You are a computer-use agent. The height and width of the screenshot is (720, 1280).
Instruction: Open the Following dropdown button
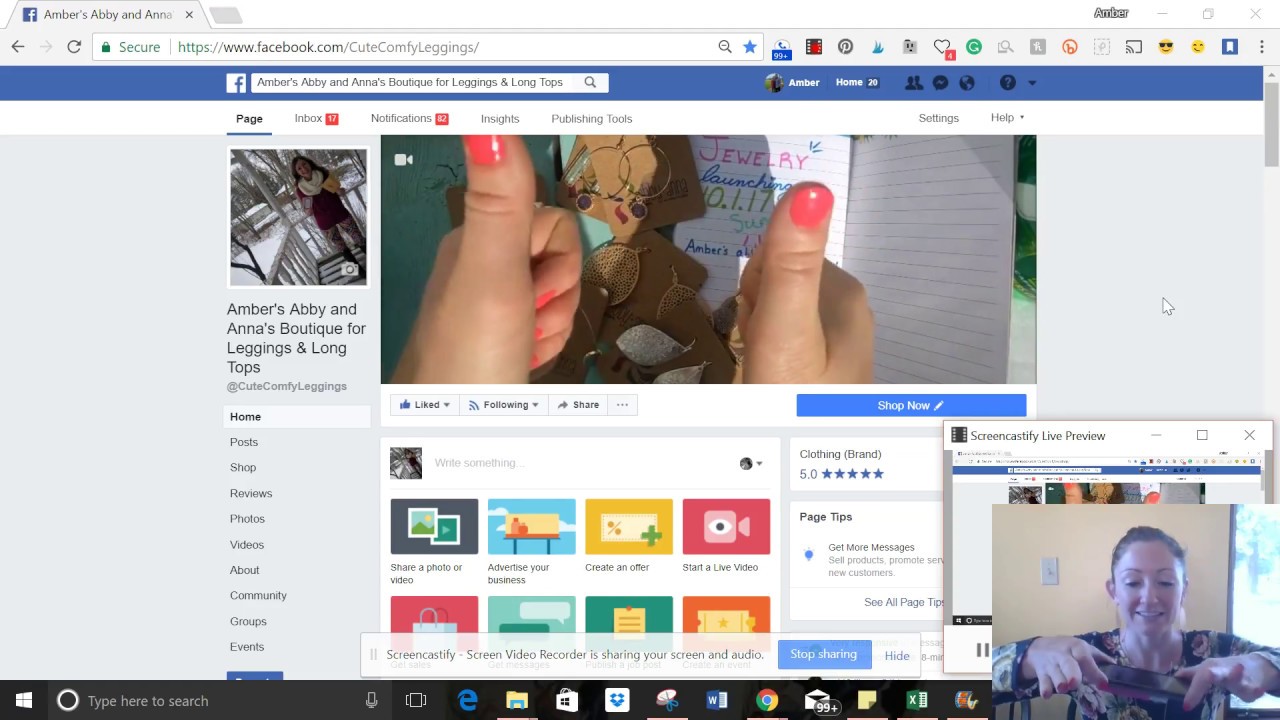point(504,405)
